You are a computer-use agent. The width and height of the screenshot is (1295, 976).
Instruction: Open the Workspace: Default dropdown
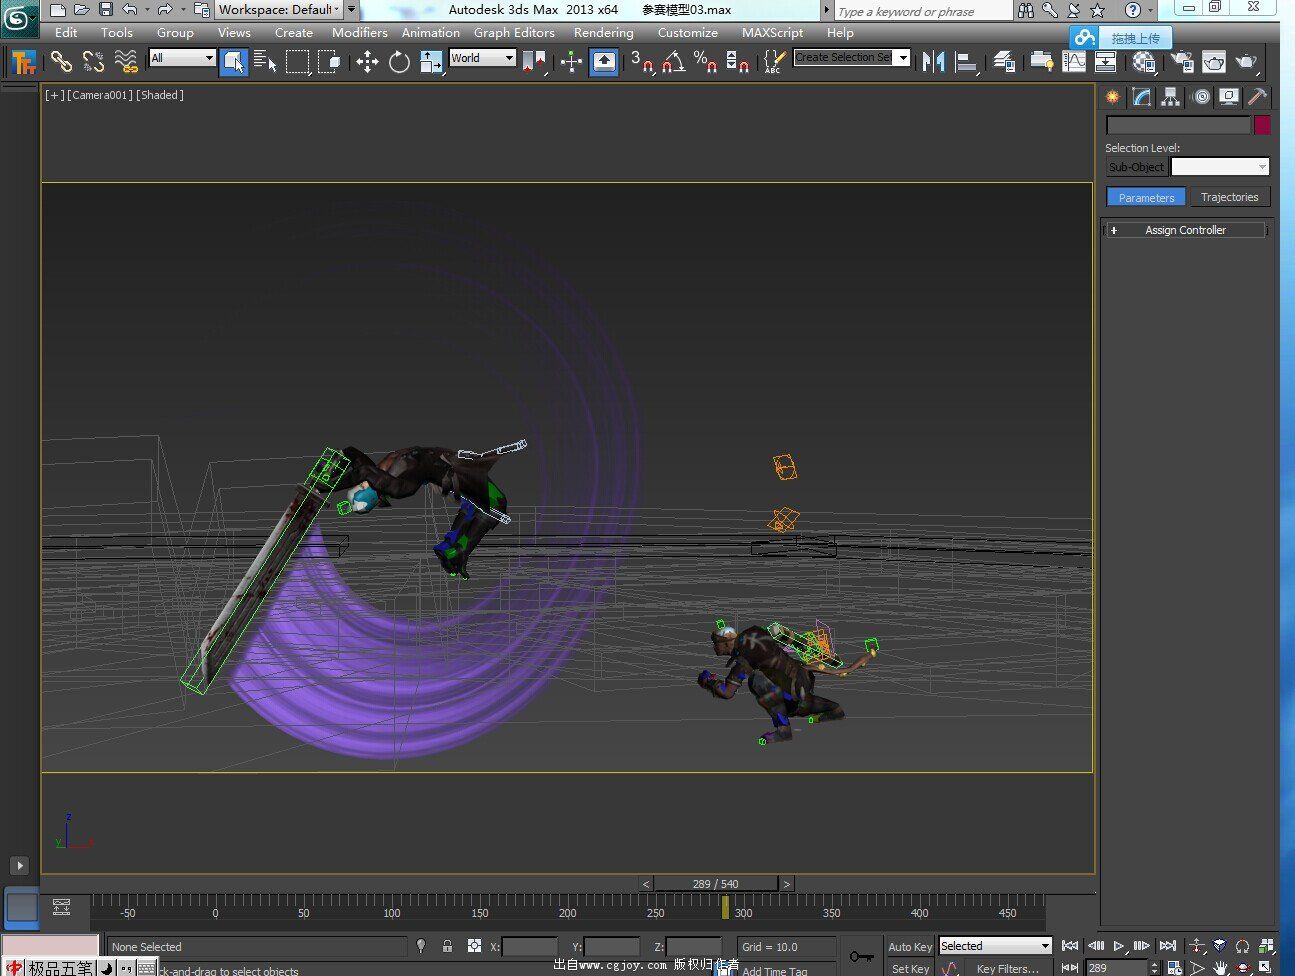point(279,10)
